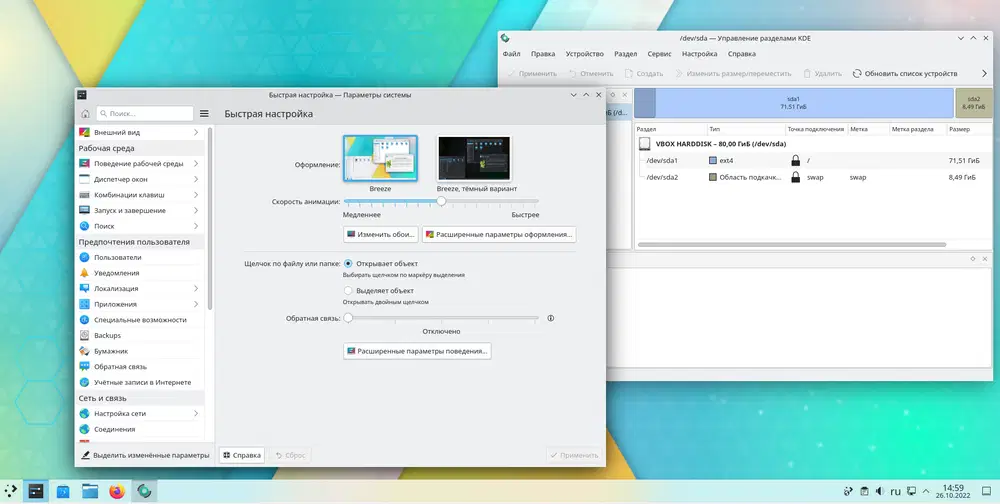Select the /dev/sda1 partition row
This screenshot has height=504, width=1000.
point(814,161)
